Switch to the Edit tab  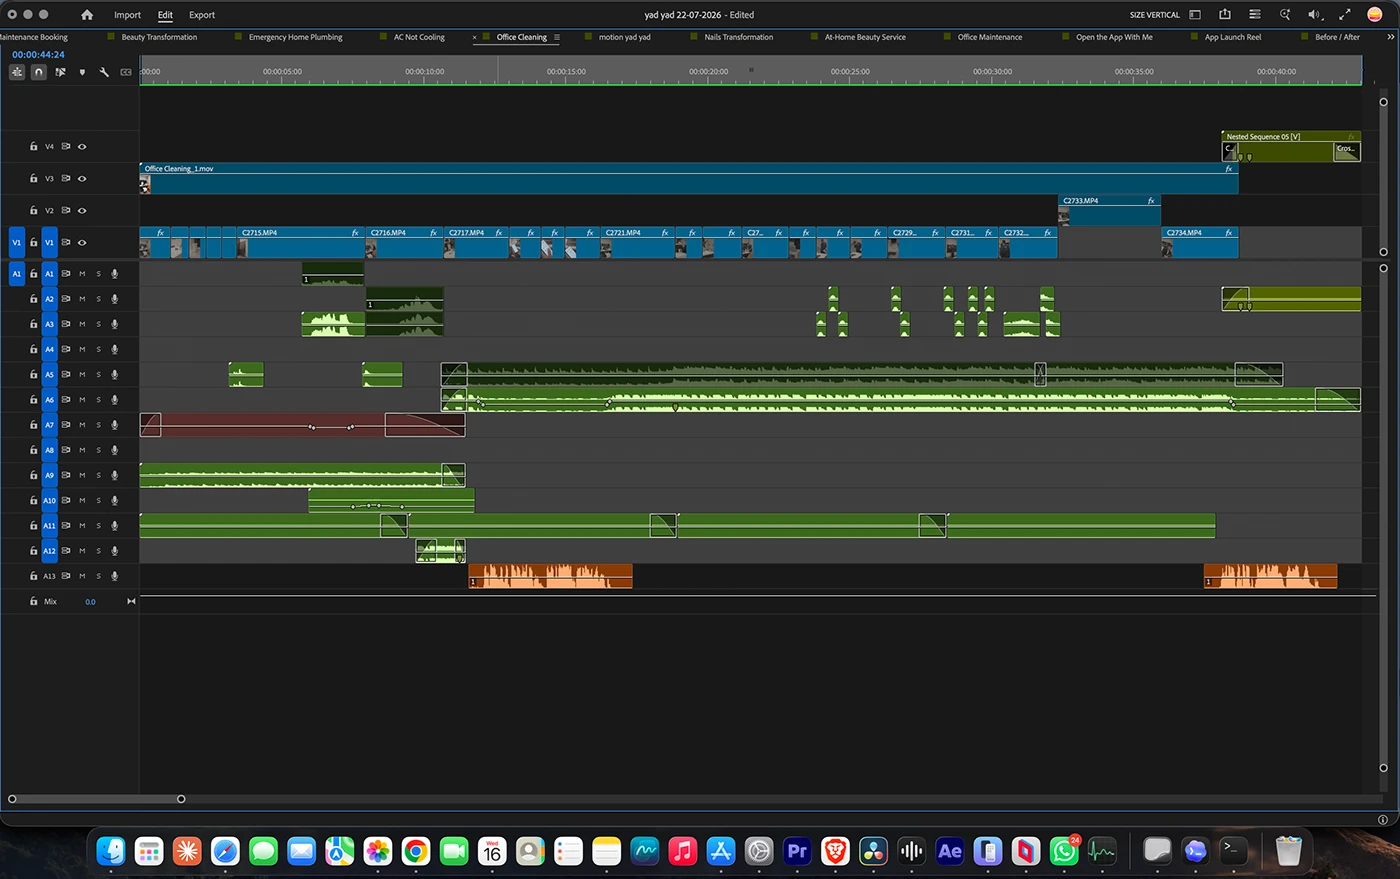(x=165, y=15)
